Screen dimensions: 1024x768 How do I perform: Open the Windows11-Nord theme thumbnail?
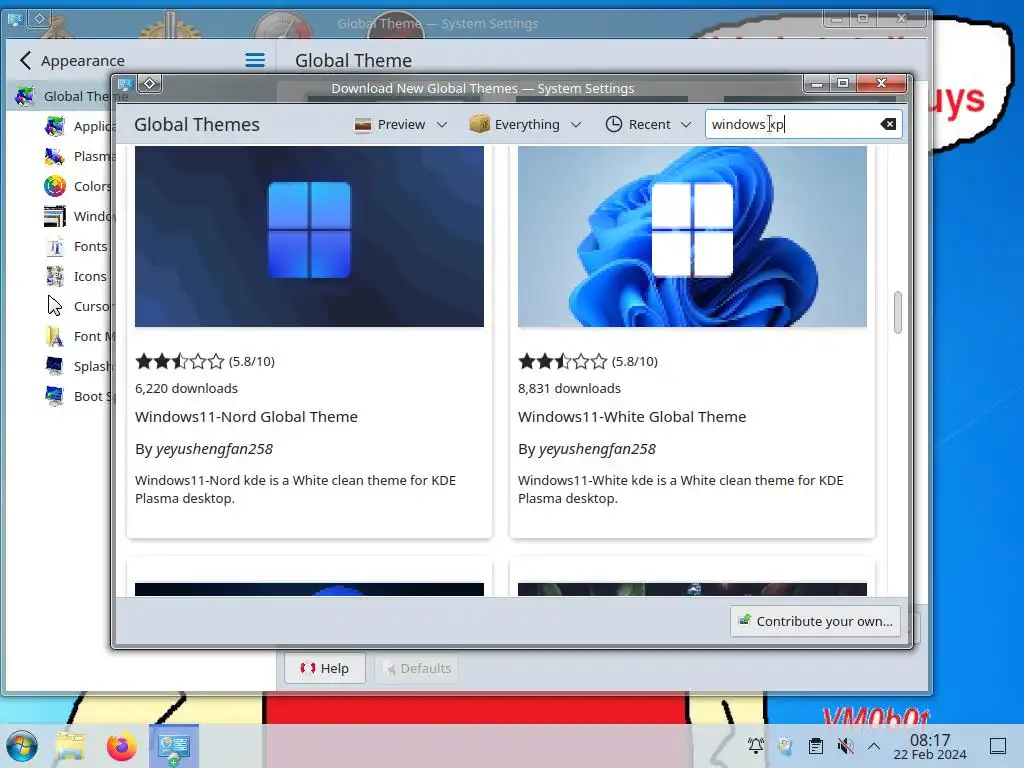[309, 236]
